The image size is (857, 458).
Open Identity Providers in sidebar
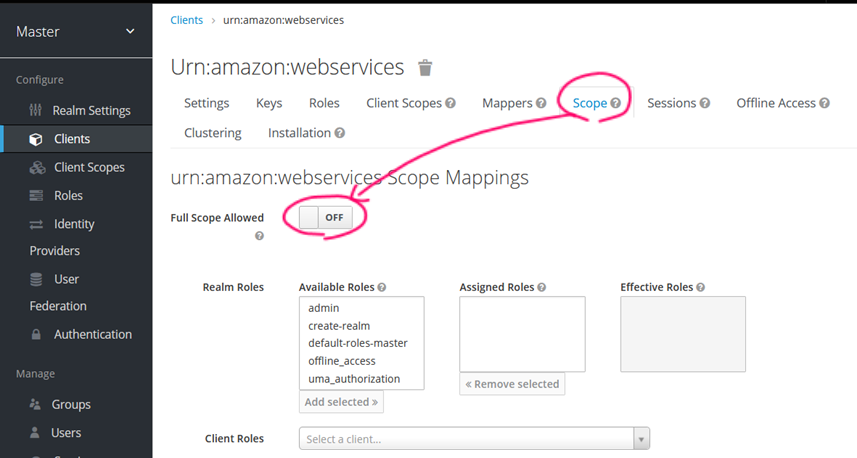click(x=62, y=237)
